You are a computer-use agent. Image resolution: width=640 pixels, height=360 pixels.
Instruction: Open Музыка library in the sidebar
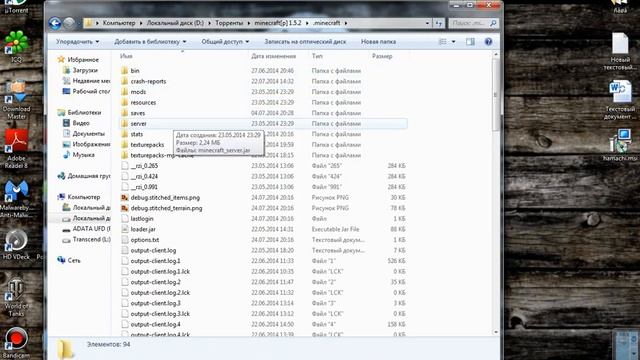[x=83, y=155]
